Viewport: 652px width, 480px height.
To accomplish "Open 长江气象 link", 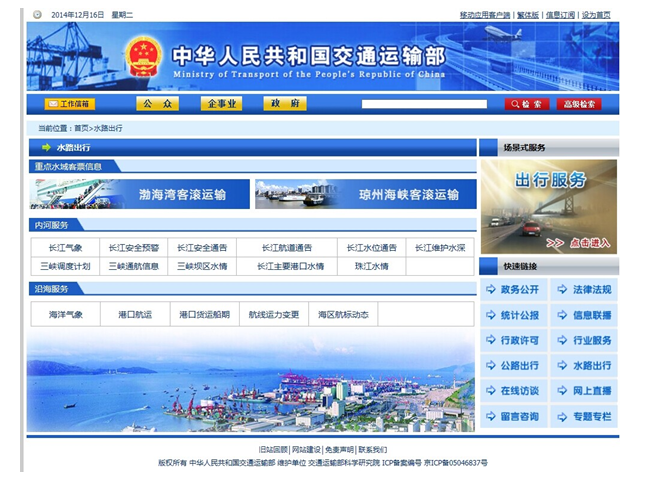I will point(65,248).
